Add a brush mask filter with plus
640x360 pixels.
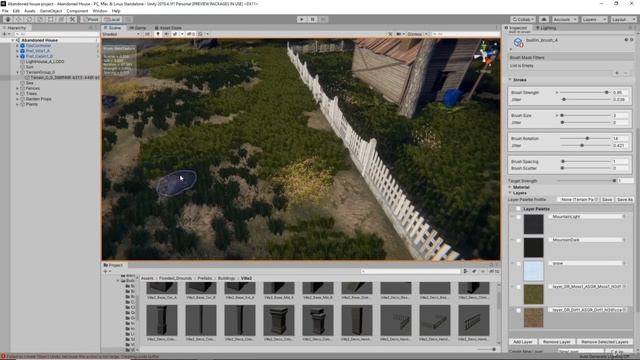[x=617, y=73]
